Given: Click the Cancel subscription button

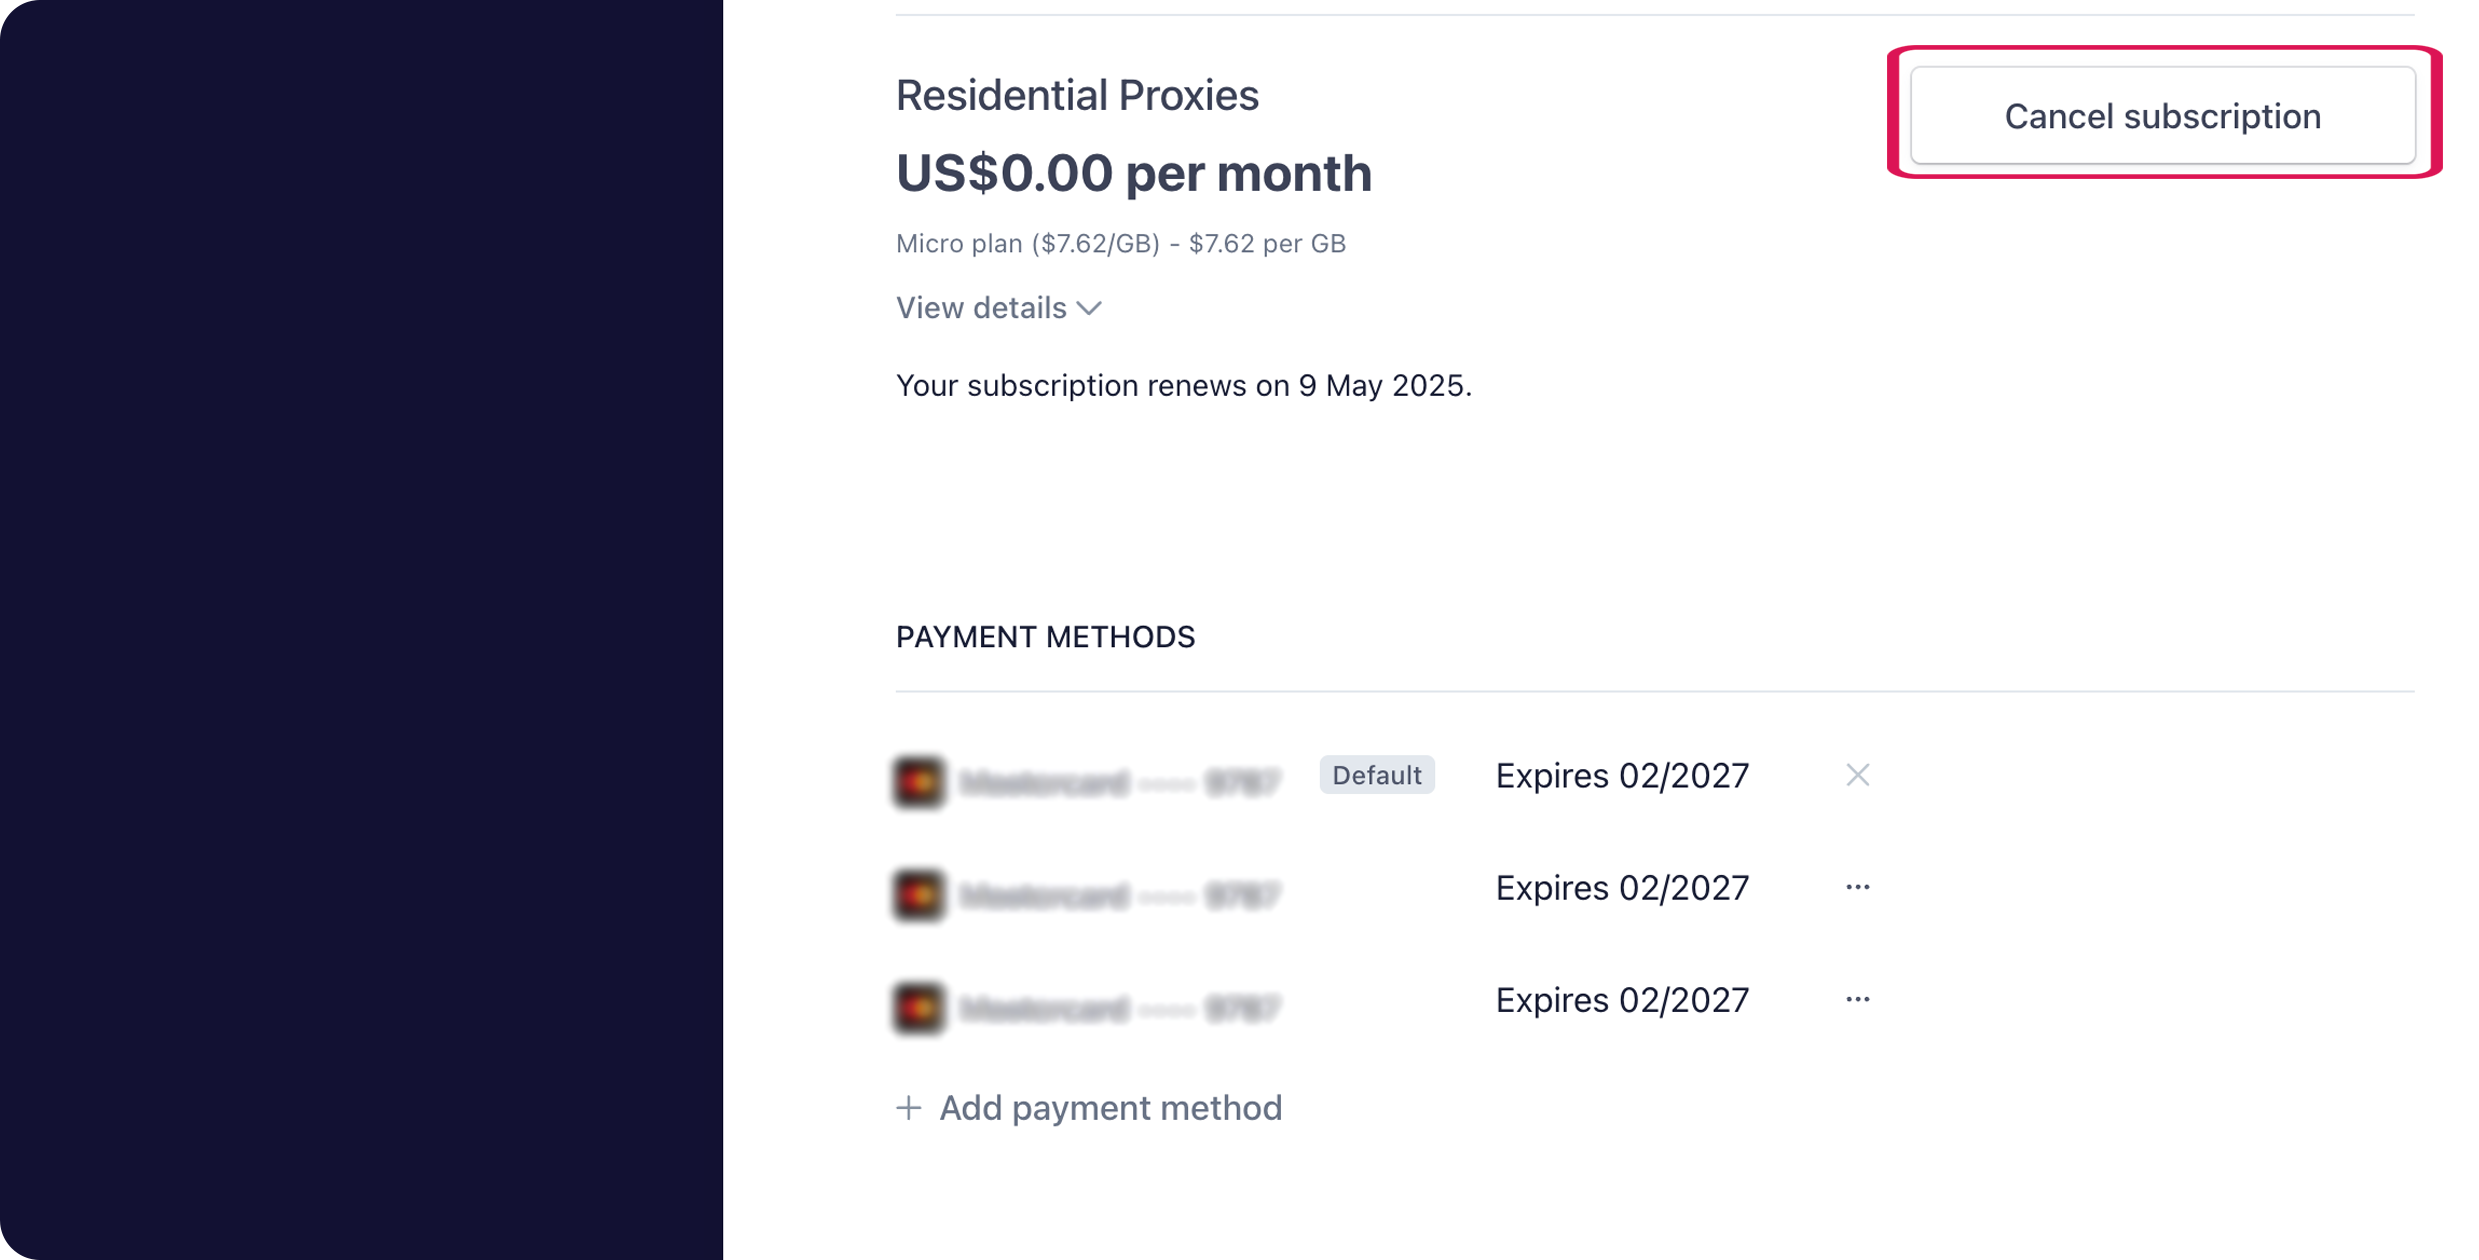Looking at the screenshot, I should pos(2161,116).
